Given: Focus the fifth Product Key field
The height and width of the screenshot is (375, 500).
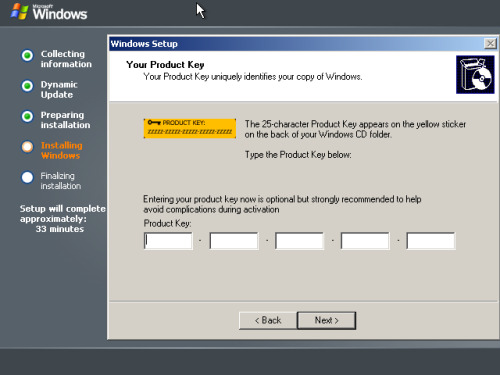Looking at the screenshot, I should (431, 241).
